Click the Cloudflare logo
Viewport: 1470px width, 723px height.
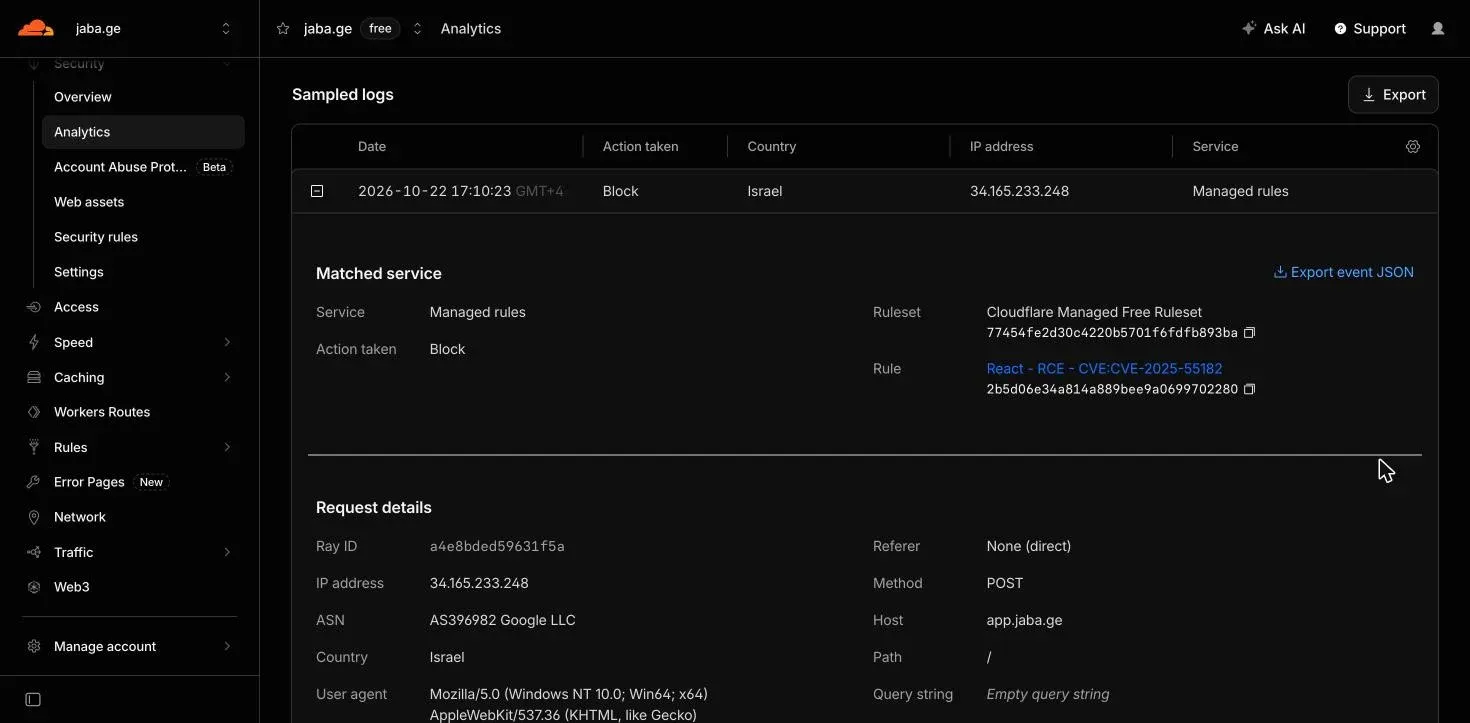coord(36,28)
